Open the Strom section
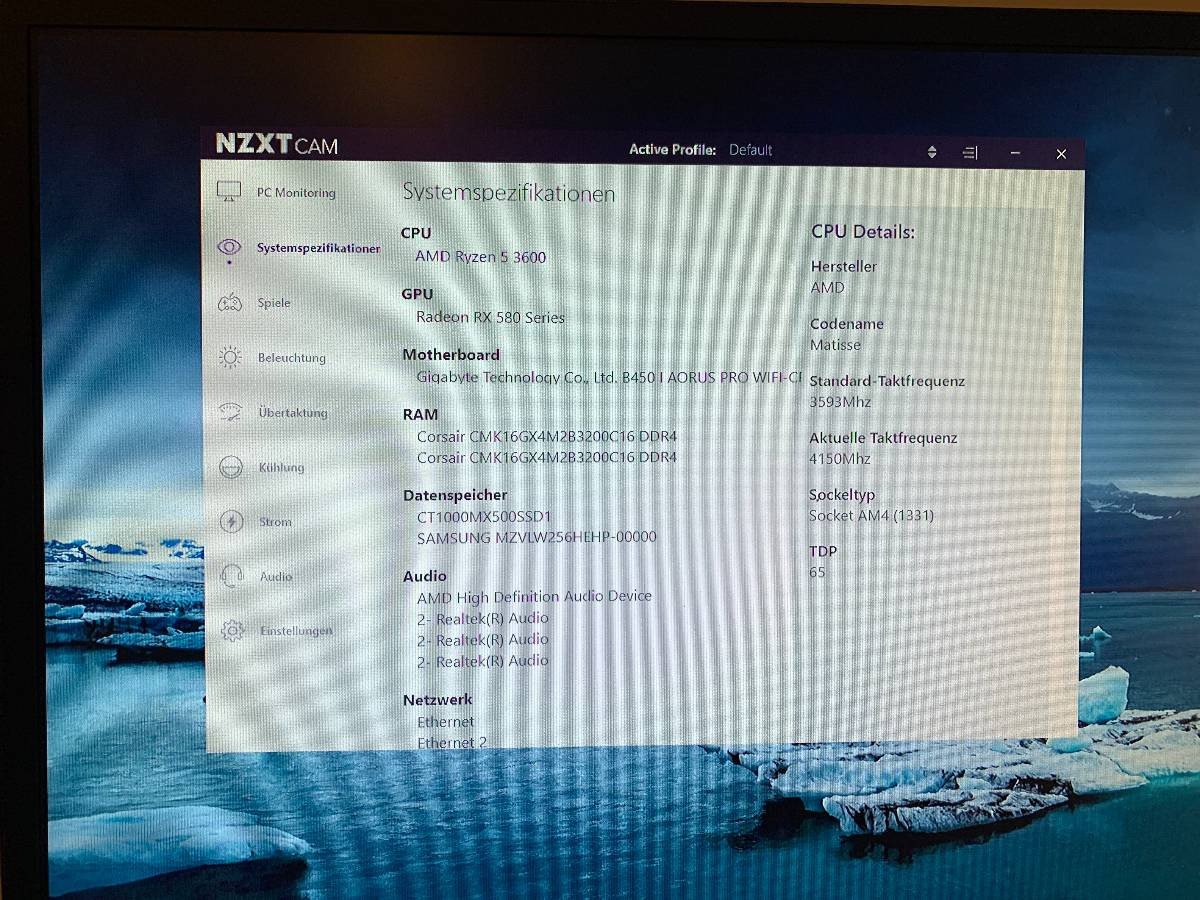This screenshot has height=900, width=1200. (x=276, y=522)
